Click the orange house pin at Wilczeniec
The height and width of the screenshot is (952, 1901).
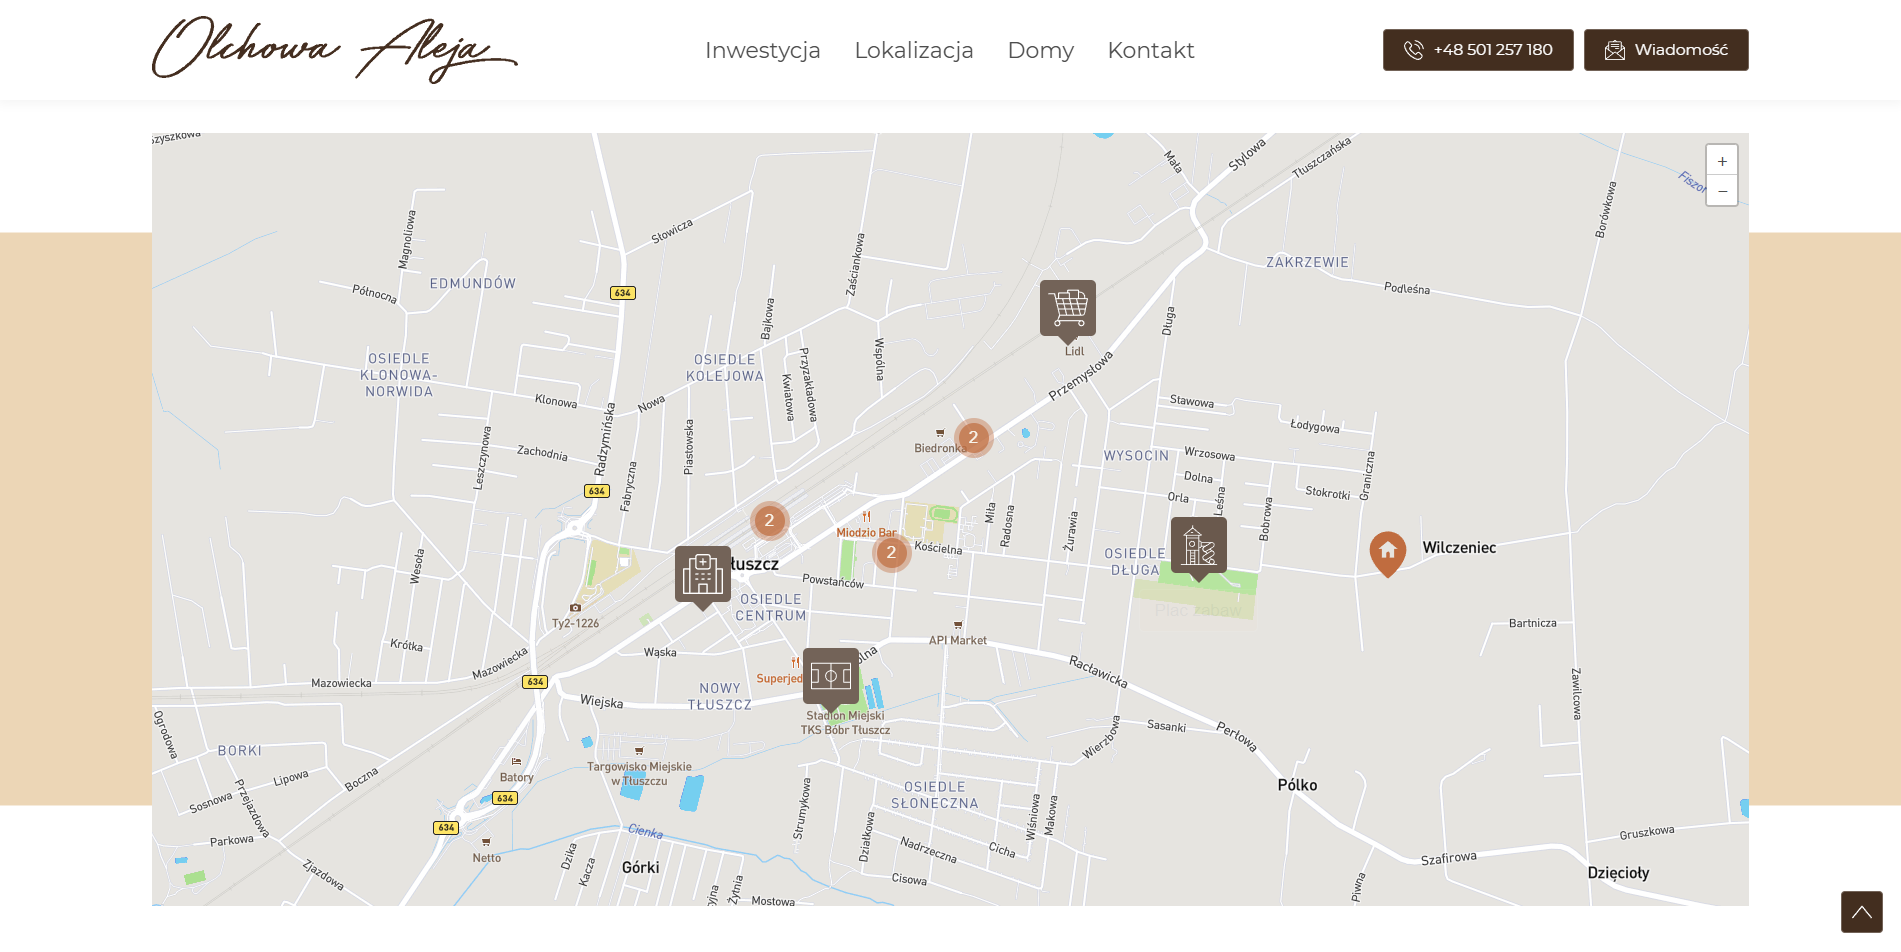[x=1387, y=553]
